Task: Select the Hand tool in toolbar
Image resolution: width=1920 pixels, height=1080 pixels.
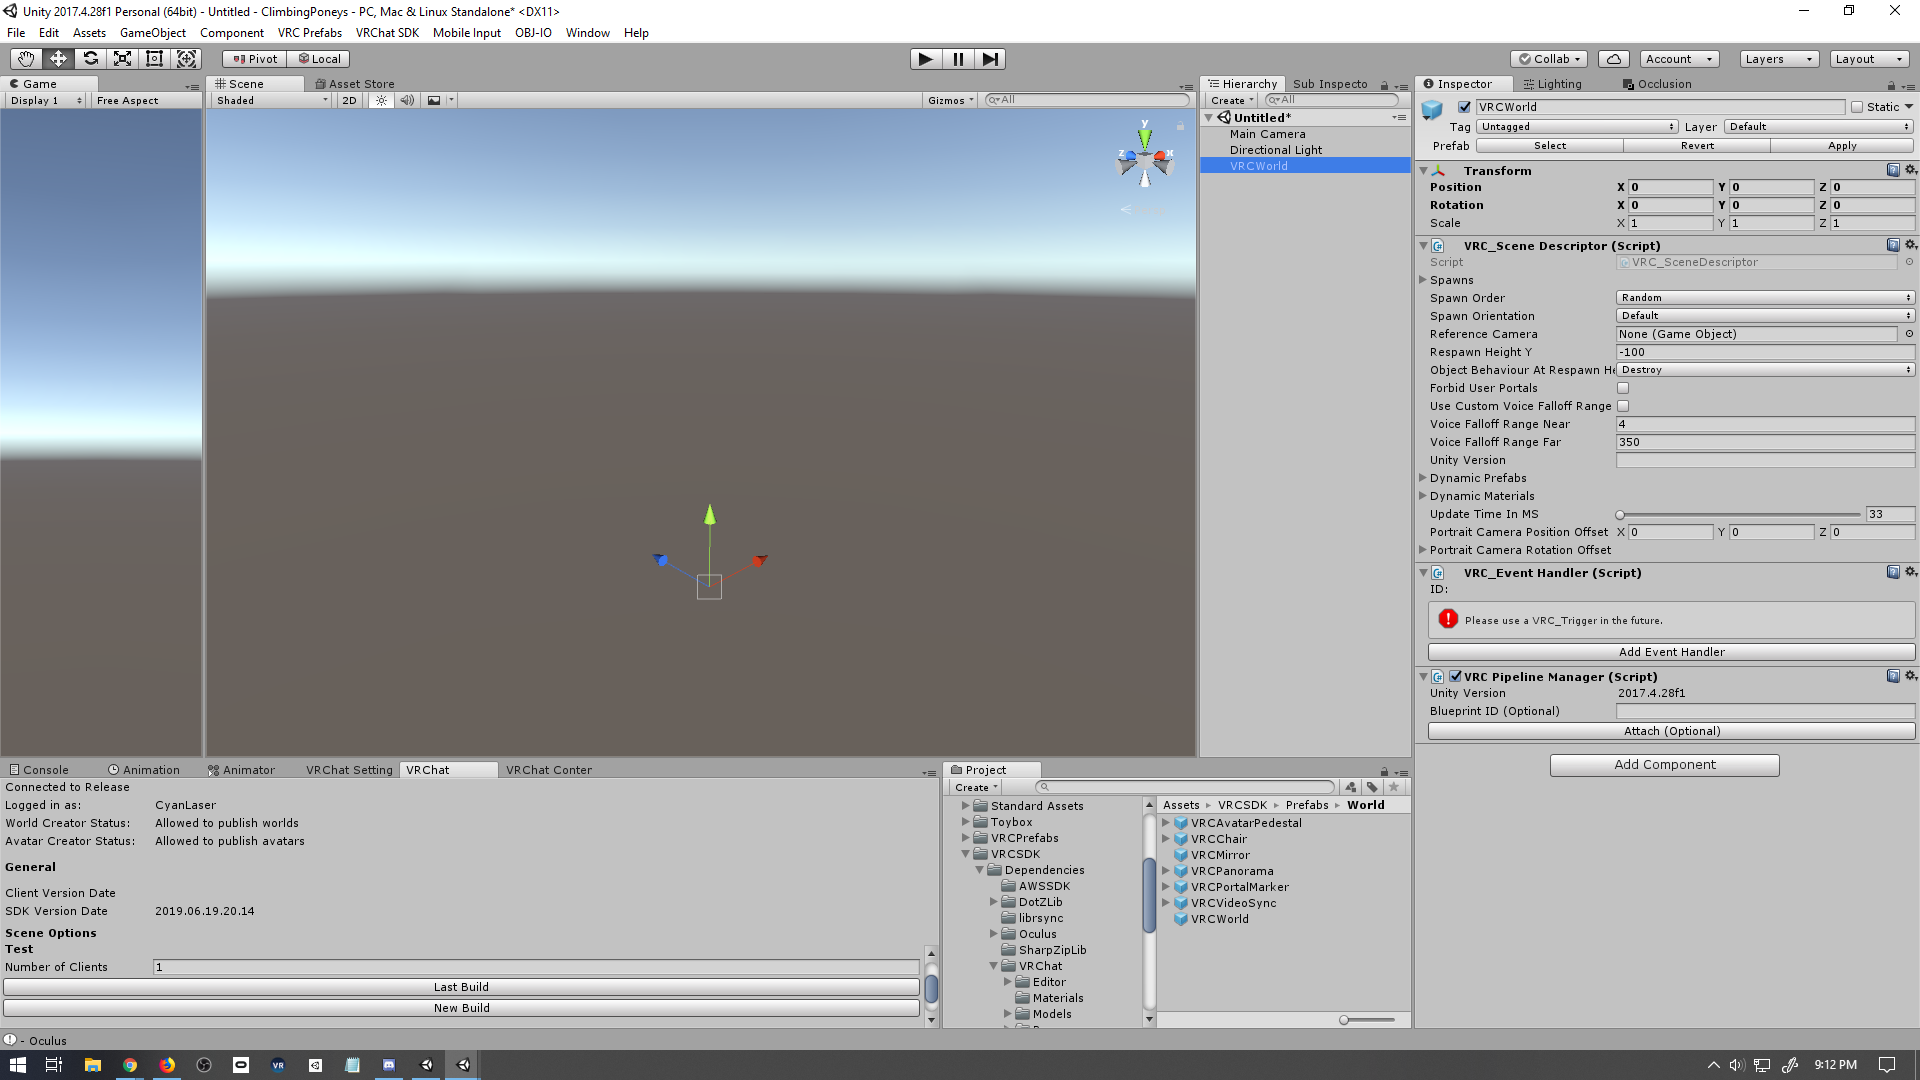Action: point(26,59)
